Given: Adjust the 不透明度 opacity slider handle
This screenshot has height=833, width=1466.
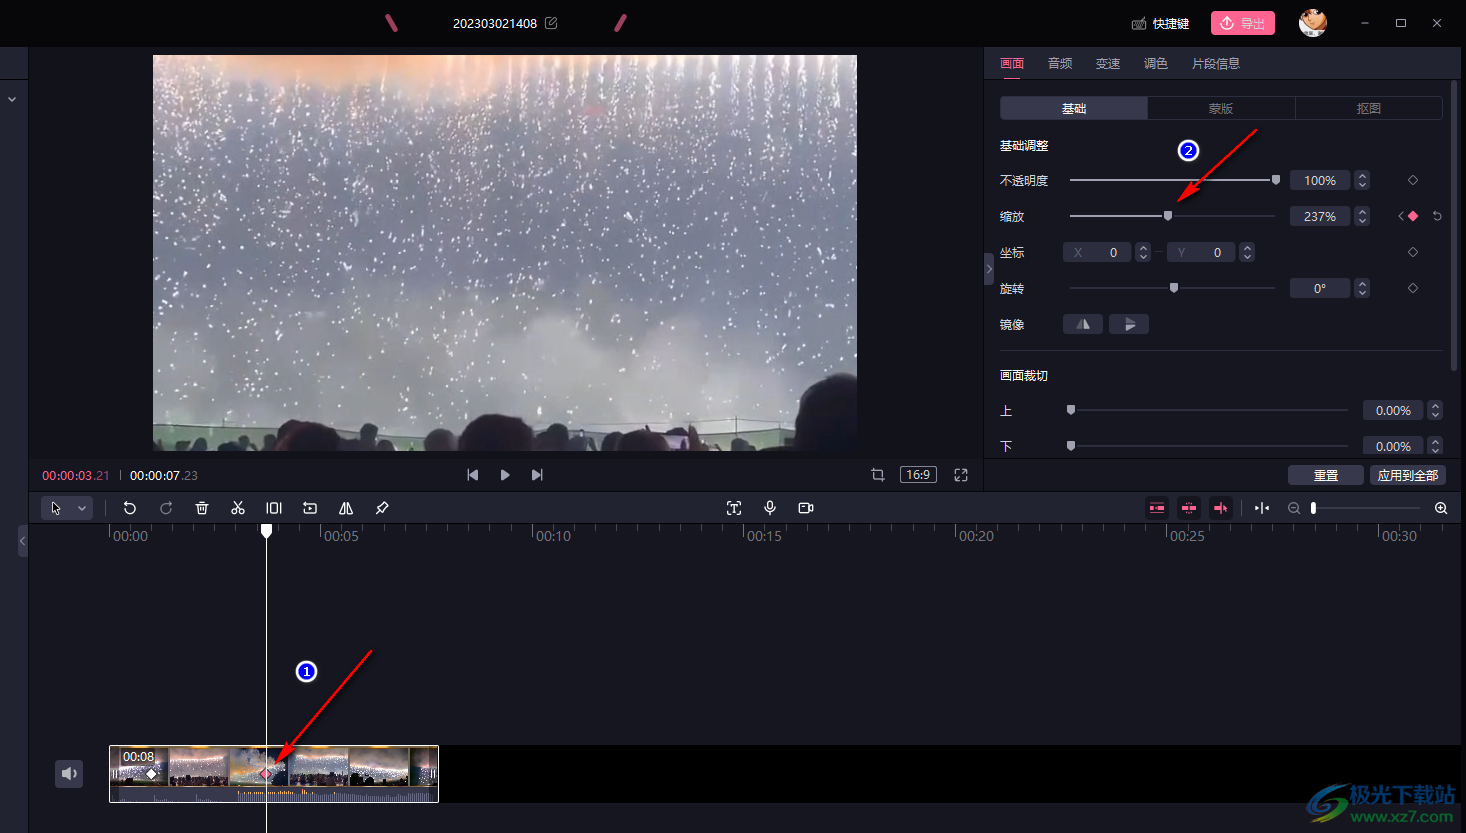Looking at the screenshot, I should tap(1276, 180).
